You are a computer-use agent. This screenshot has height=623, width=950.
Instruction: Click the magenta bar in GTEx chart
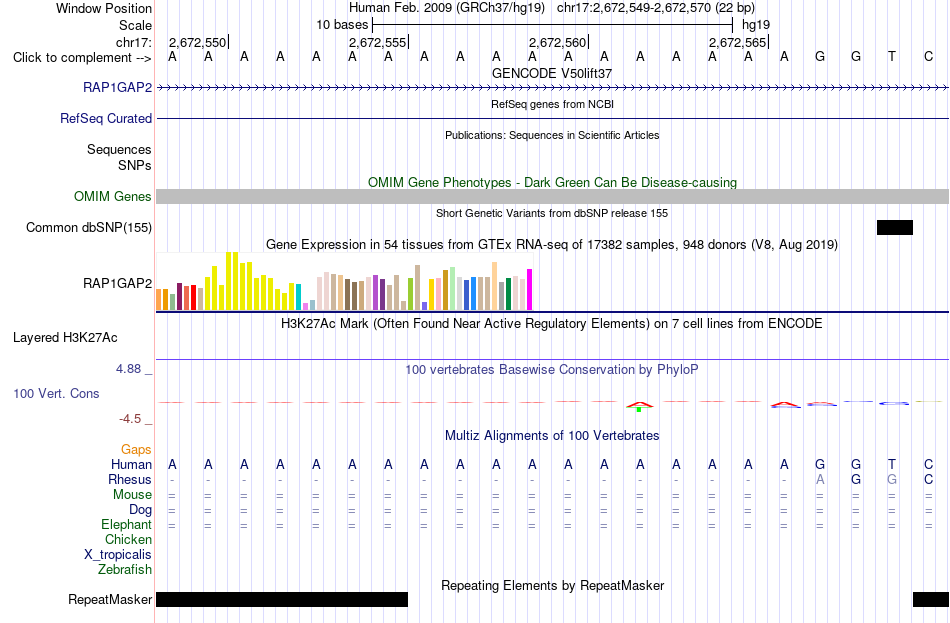[530, 290]
